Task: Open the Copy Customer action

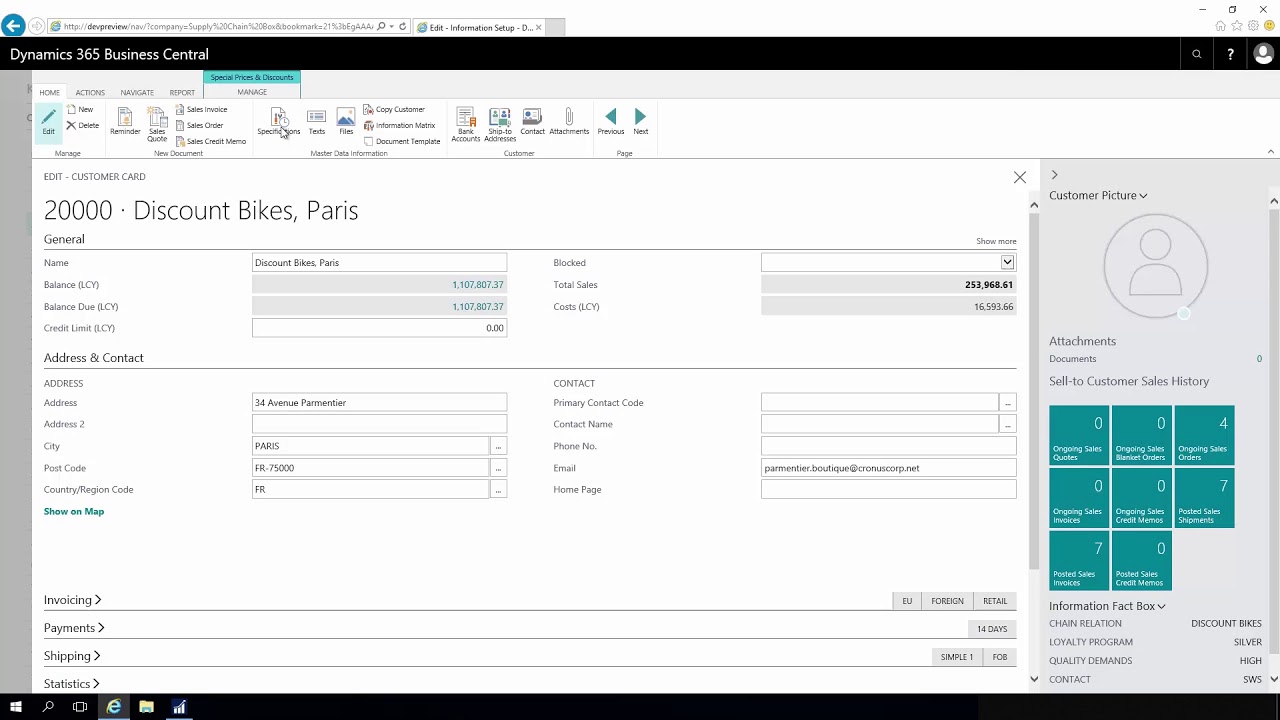Action: (x=394, y=109)
